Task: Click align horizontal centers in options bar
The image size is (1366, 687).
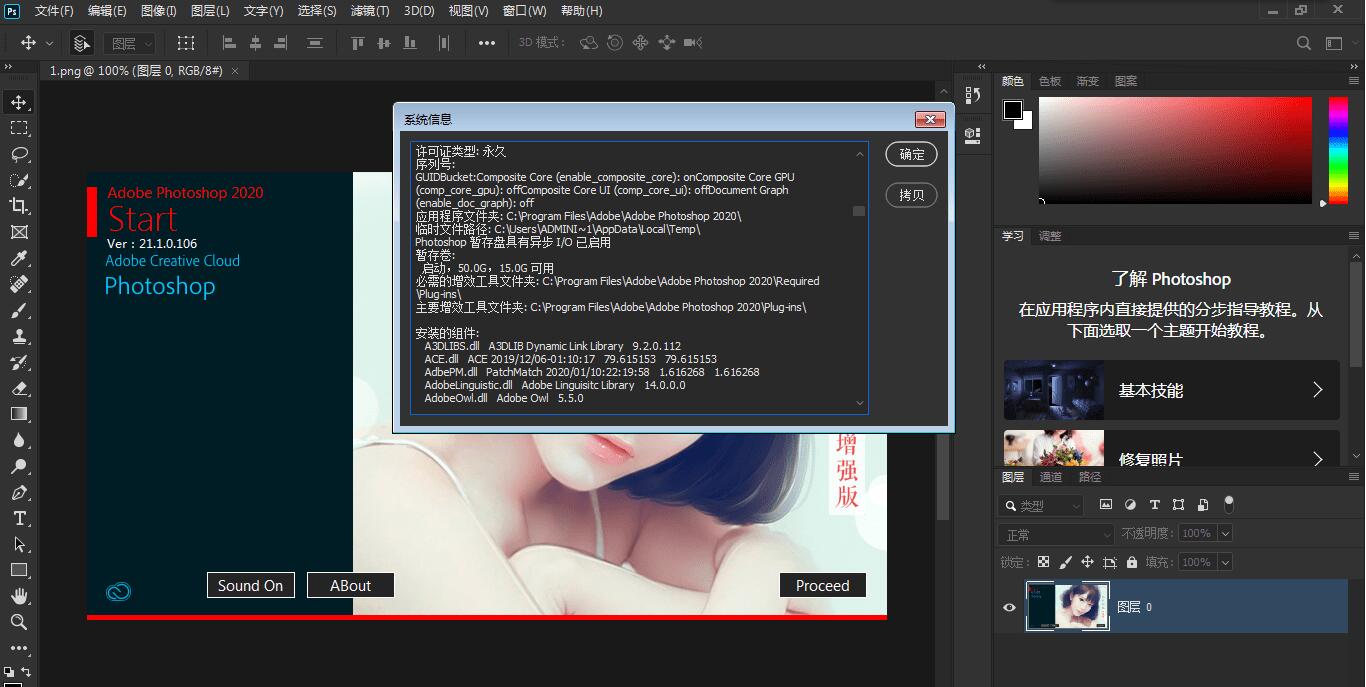Action: click(255, 43)
